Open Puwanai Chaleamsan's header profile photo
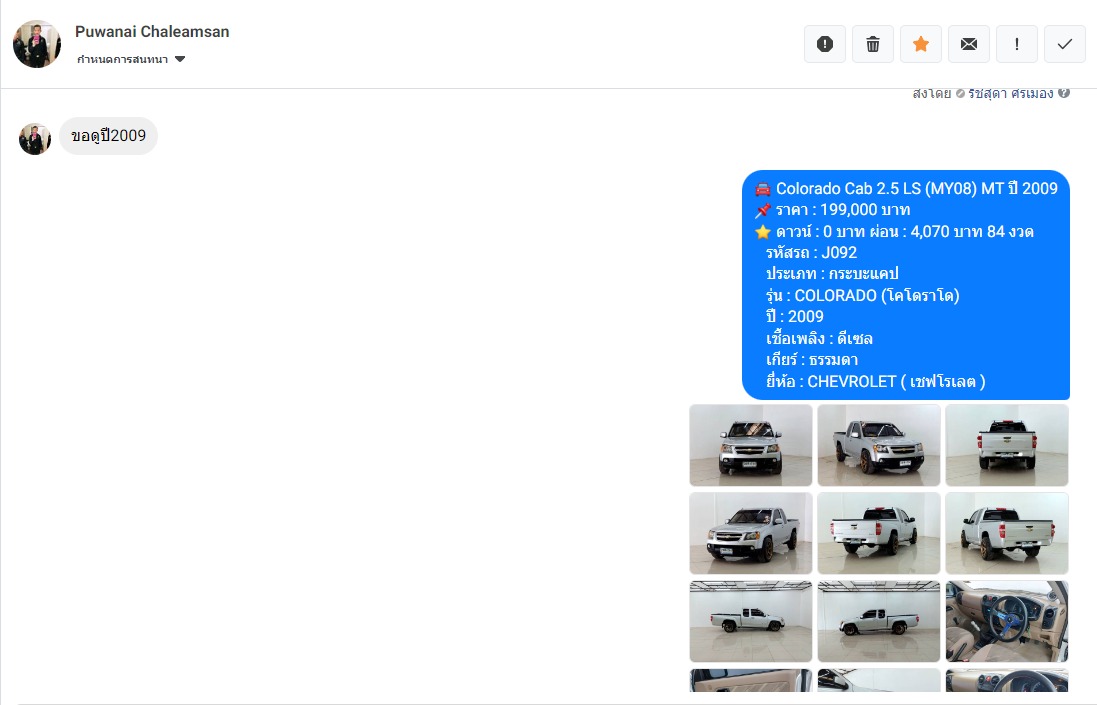 click(37, 44)
